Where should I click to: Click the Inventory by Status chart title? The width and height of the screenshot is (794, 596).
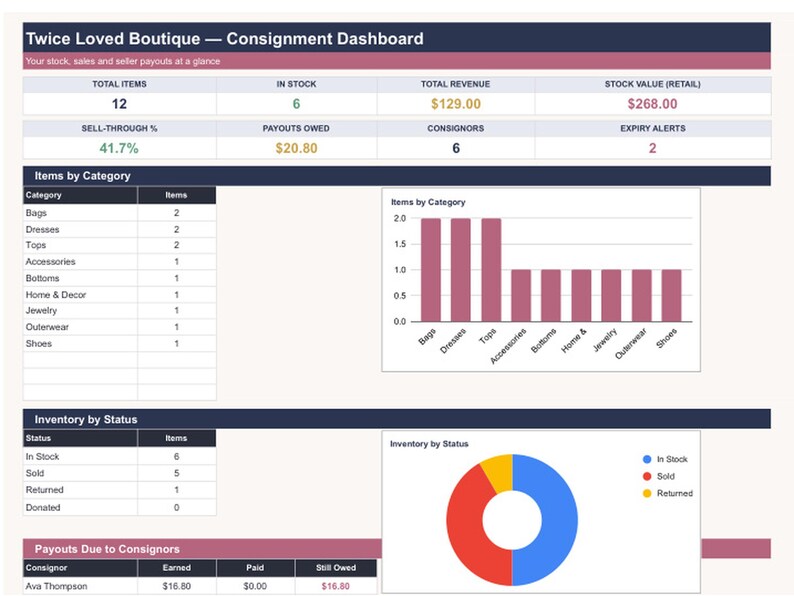tap(429, 444)
